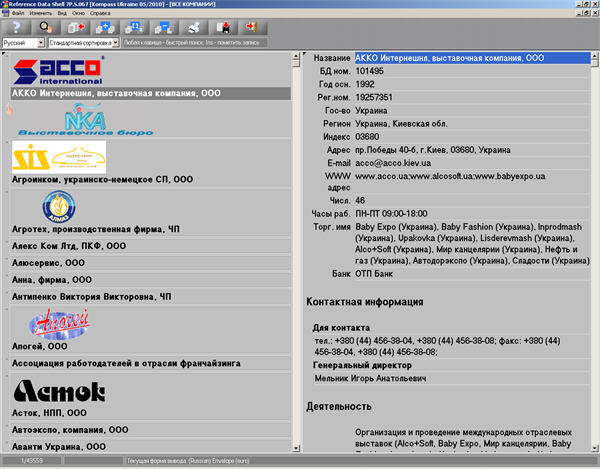Select the NKA Выставочное бюро logo

click(86, 119)
